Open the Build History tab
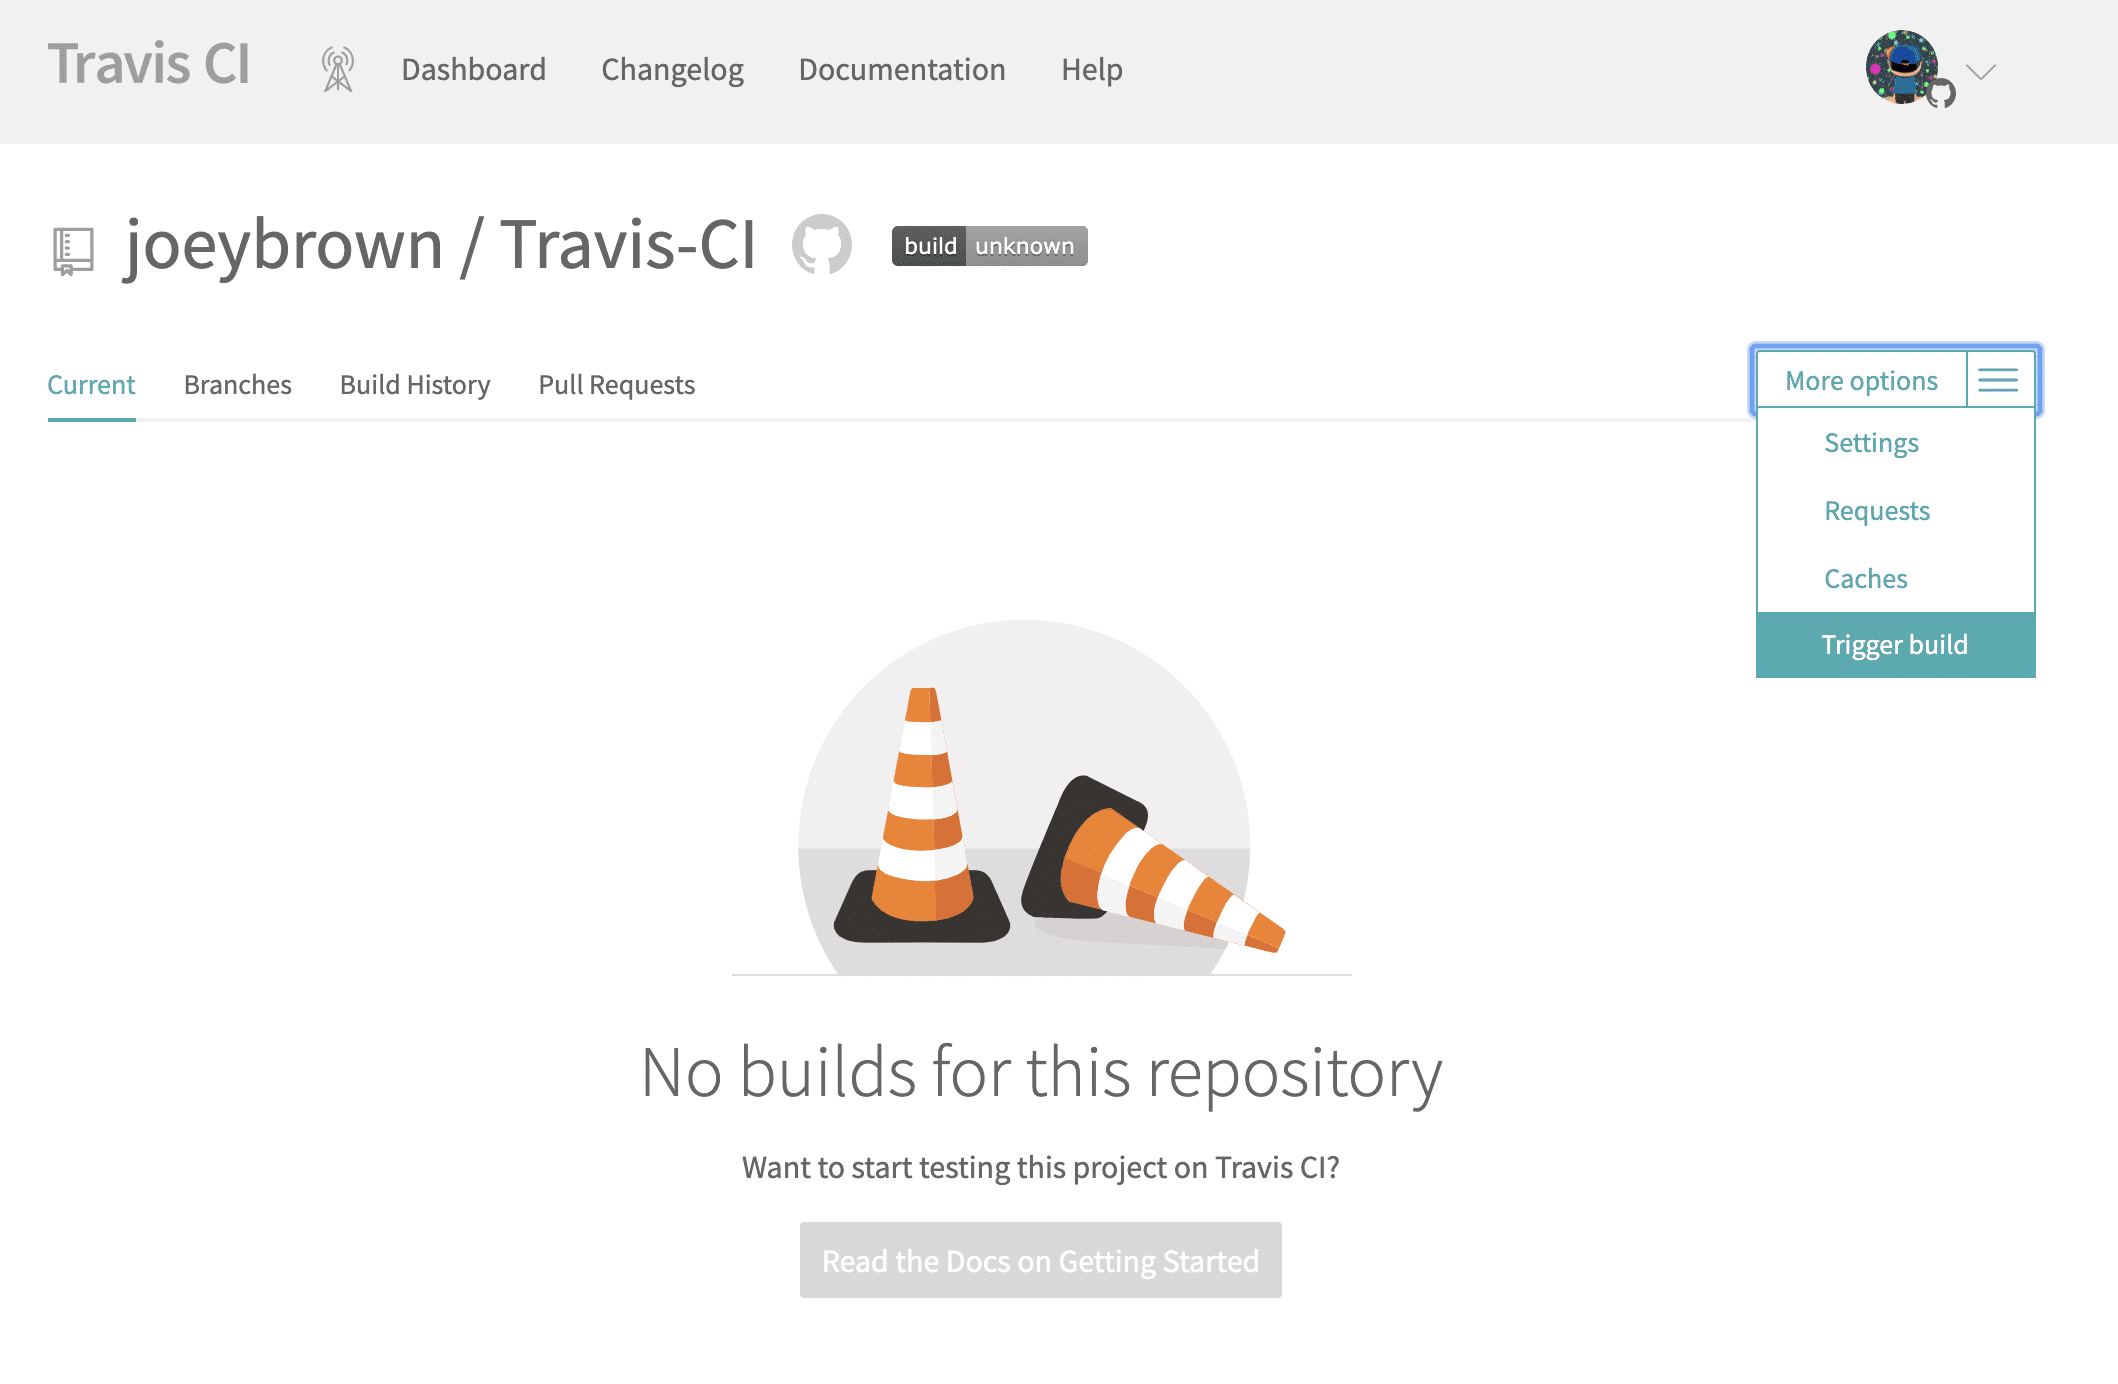This screenshot has width=2118, height=1384. tap(415, 385)
